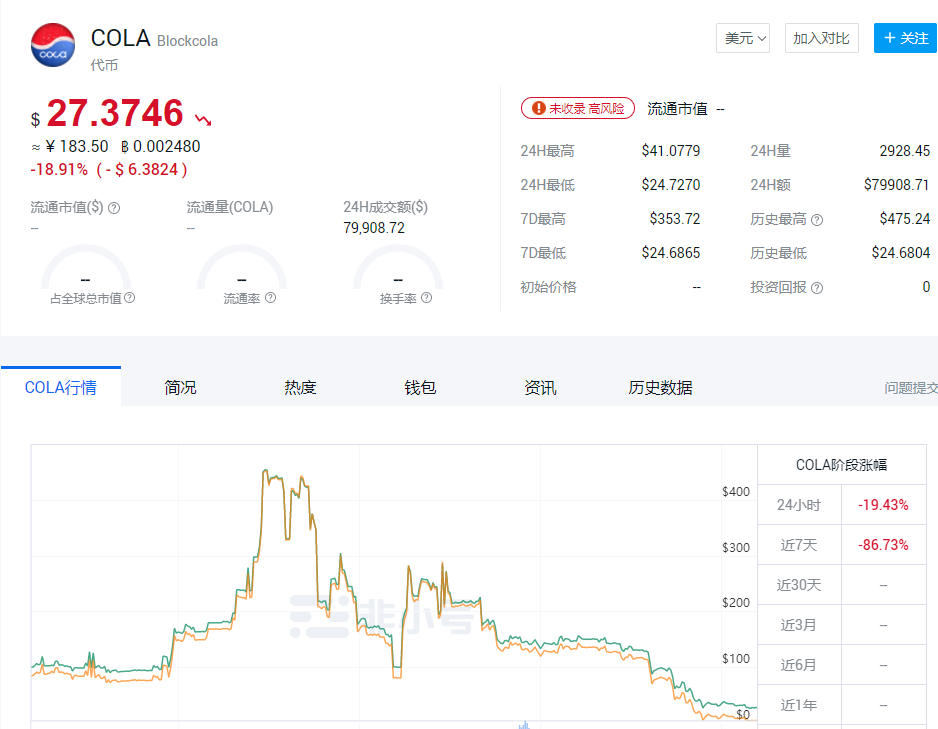Open the 钱包 tab
The height and width of the screenshot is (729, 938).
pyautogui.click(x=420, y=388)
